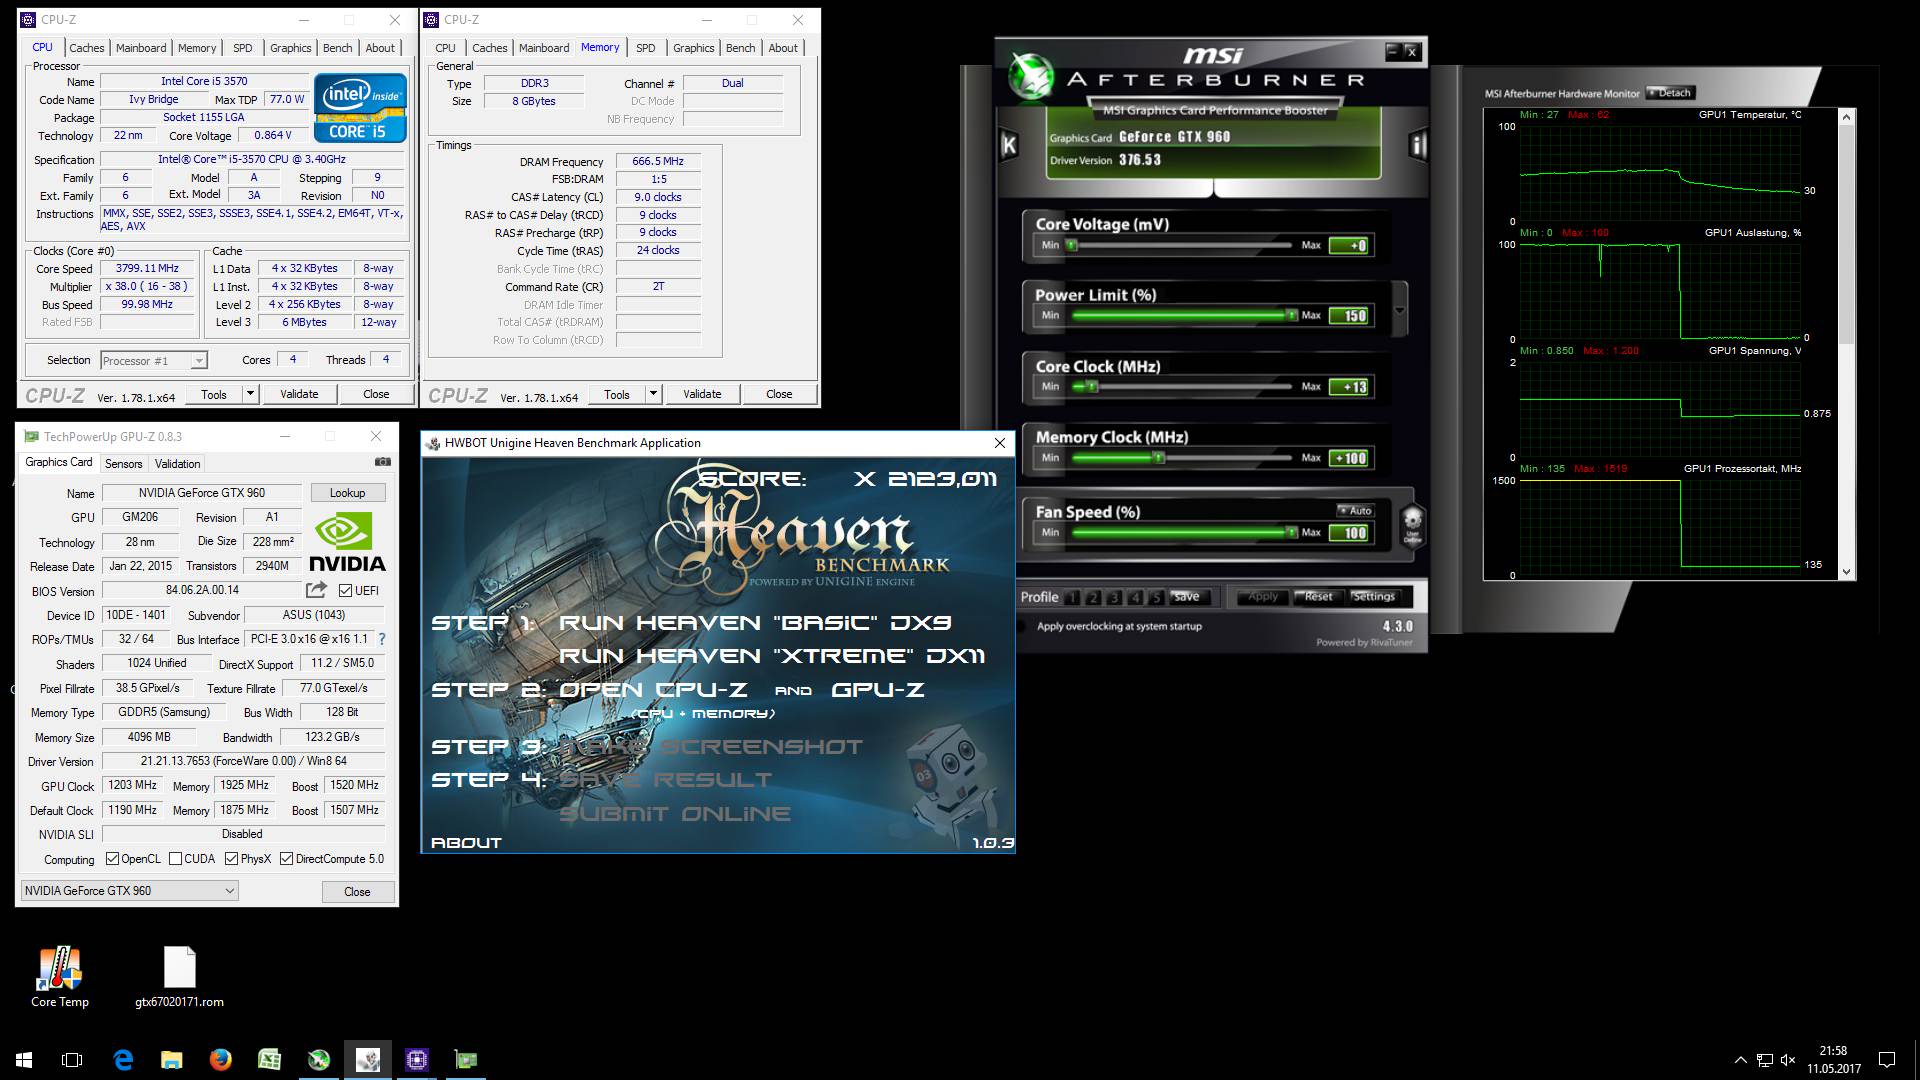
Task: Click Validate in the first CPU-Z window
Action: click(x=299, y=394)
